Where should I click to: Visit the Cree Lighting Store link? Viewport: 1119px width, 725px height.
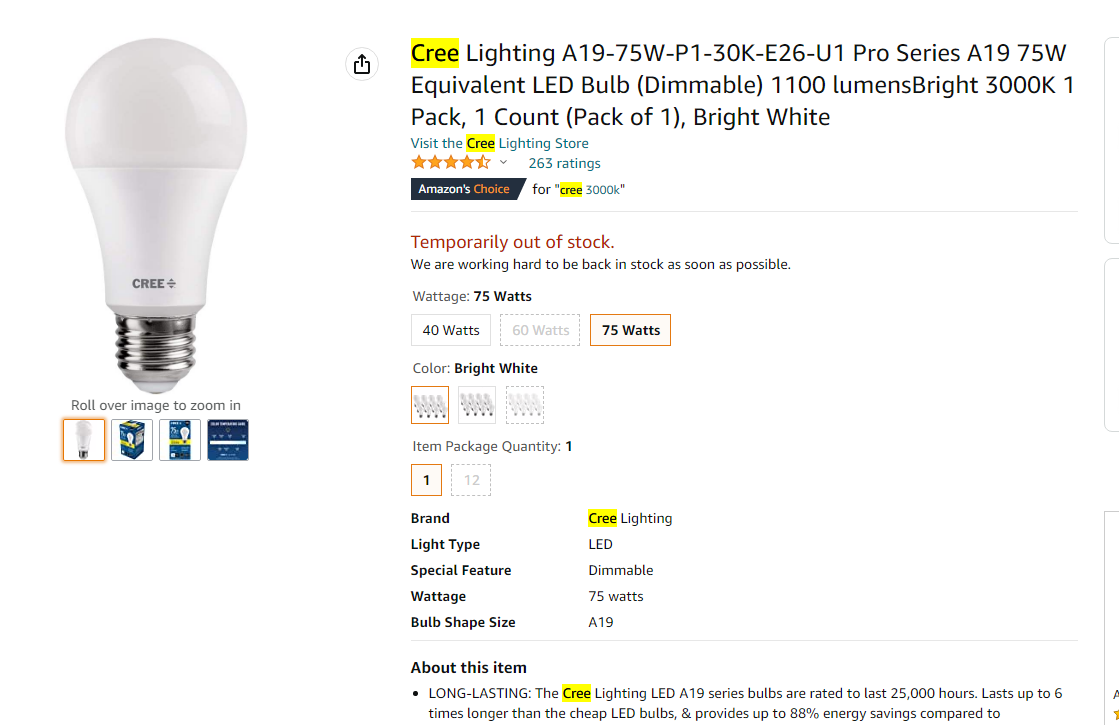(x=499, y=143)
